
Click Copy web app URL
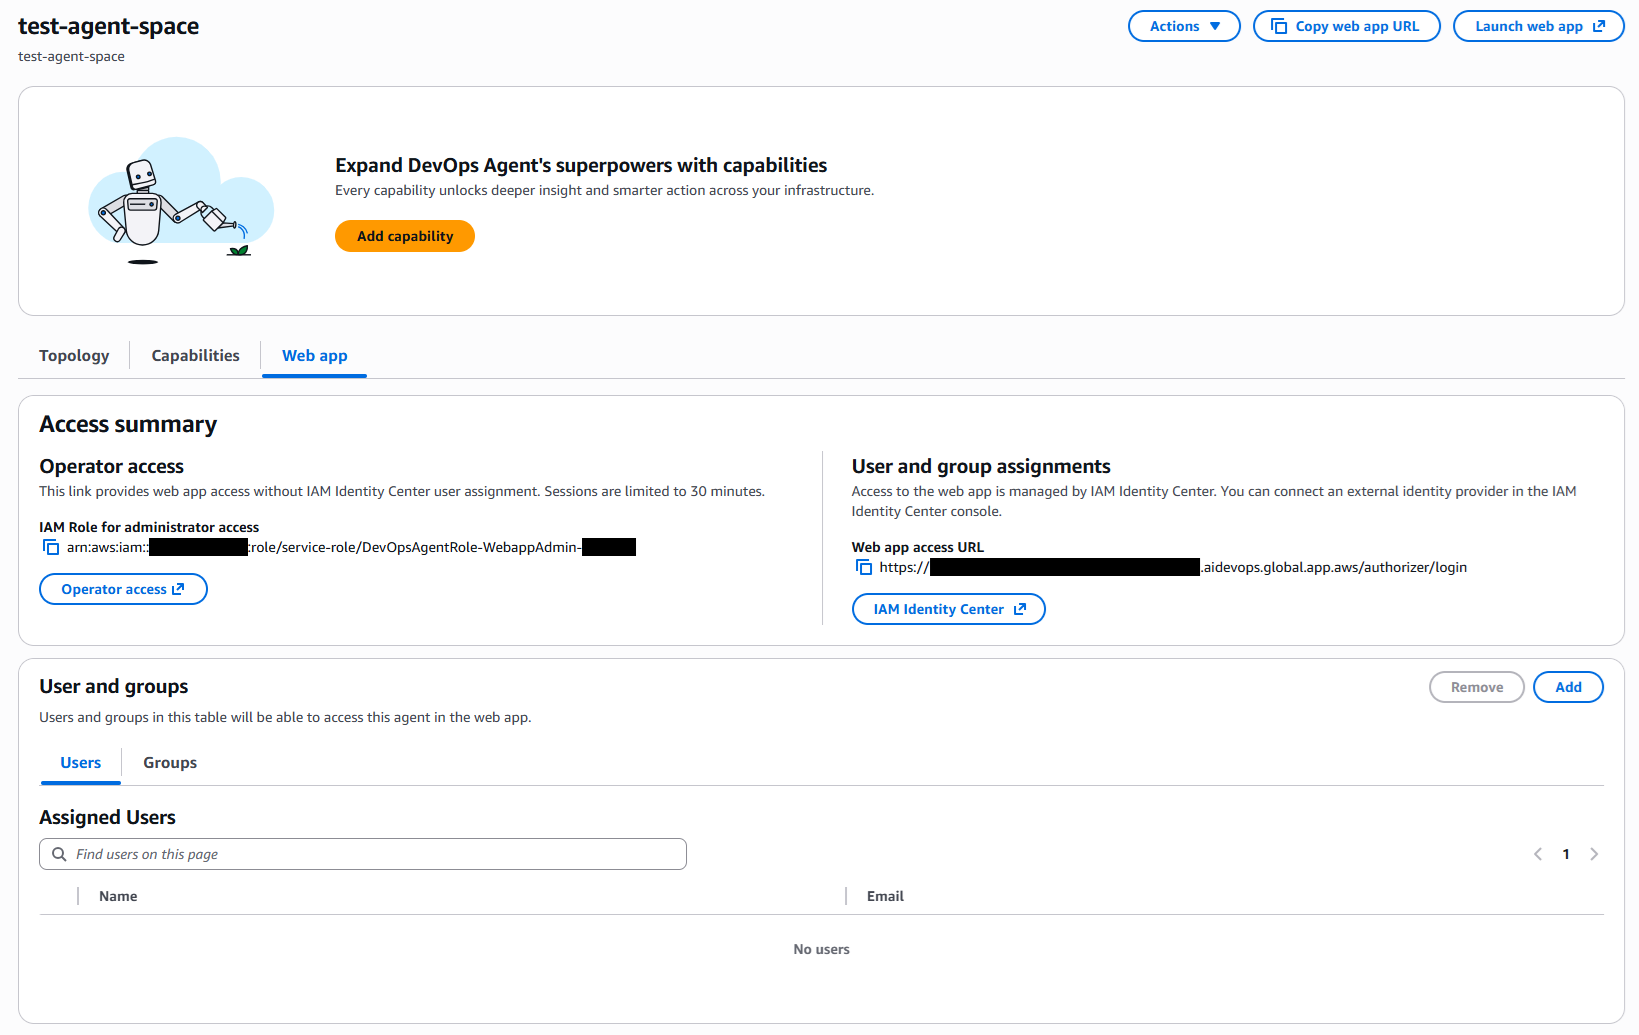1346,26
